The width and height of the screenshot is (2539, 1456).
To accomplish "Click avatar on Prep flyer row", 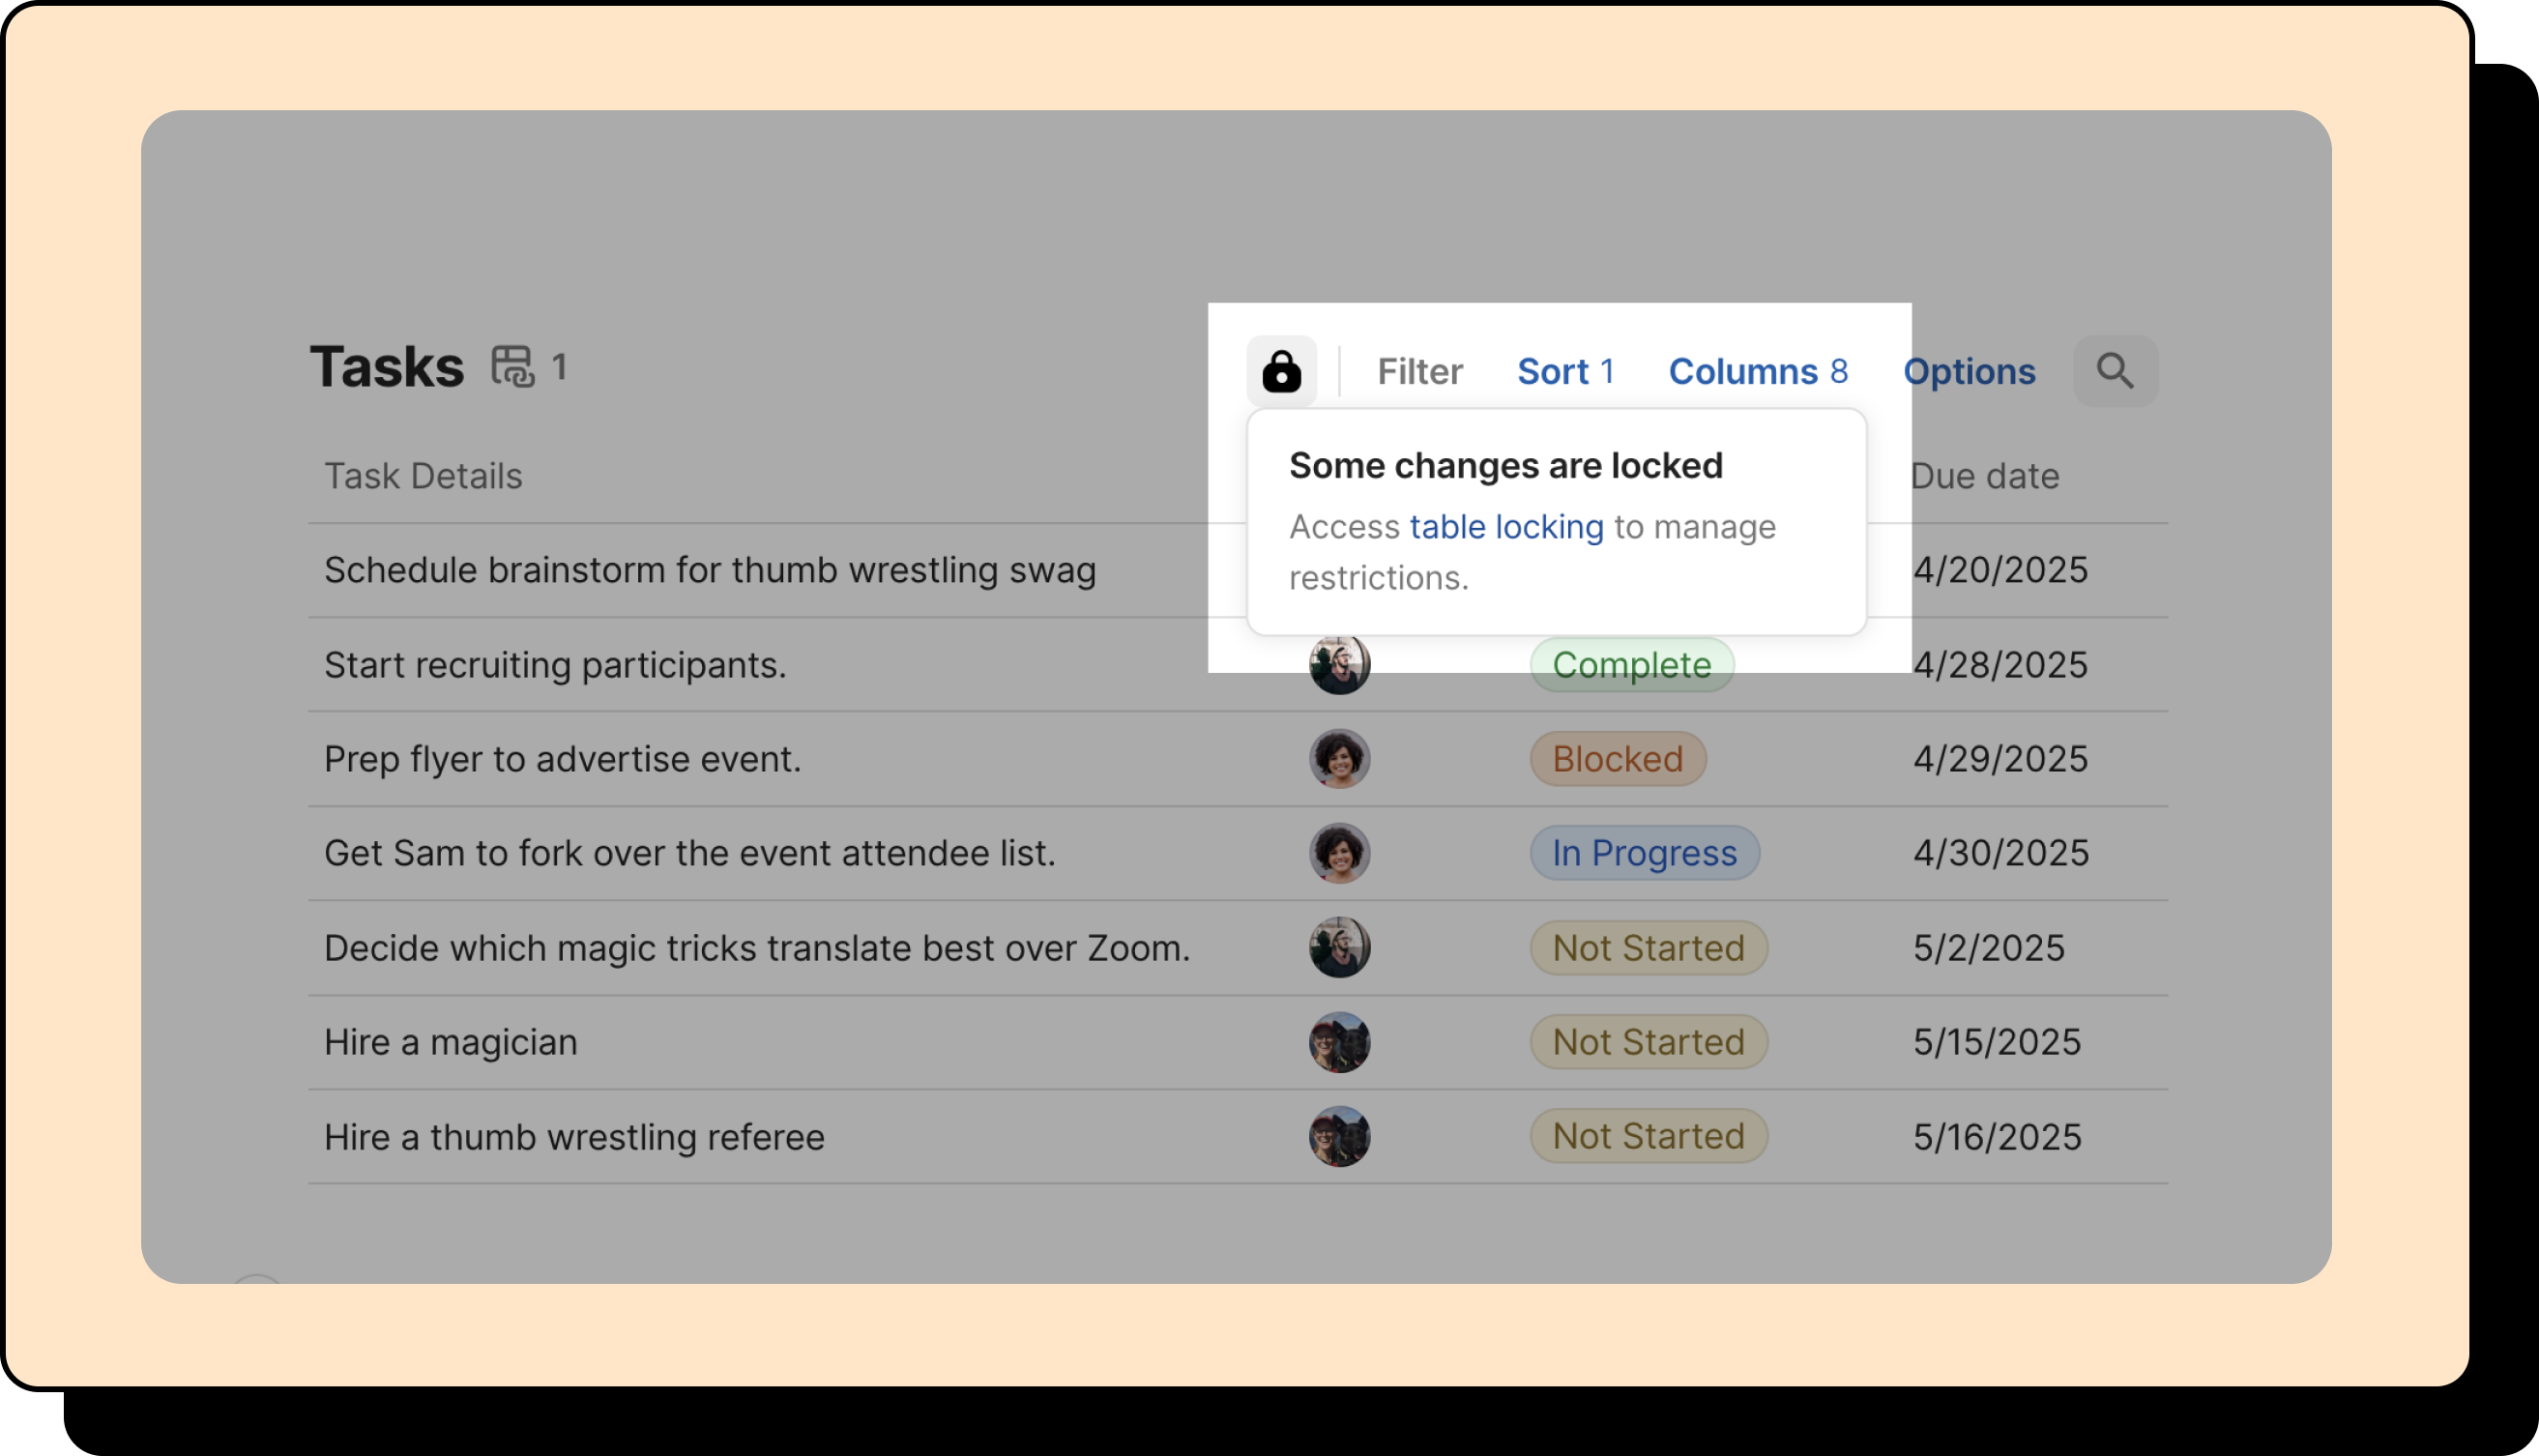I will (x=1339, y=759).
